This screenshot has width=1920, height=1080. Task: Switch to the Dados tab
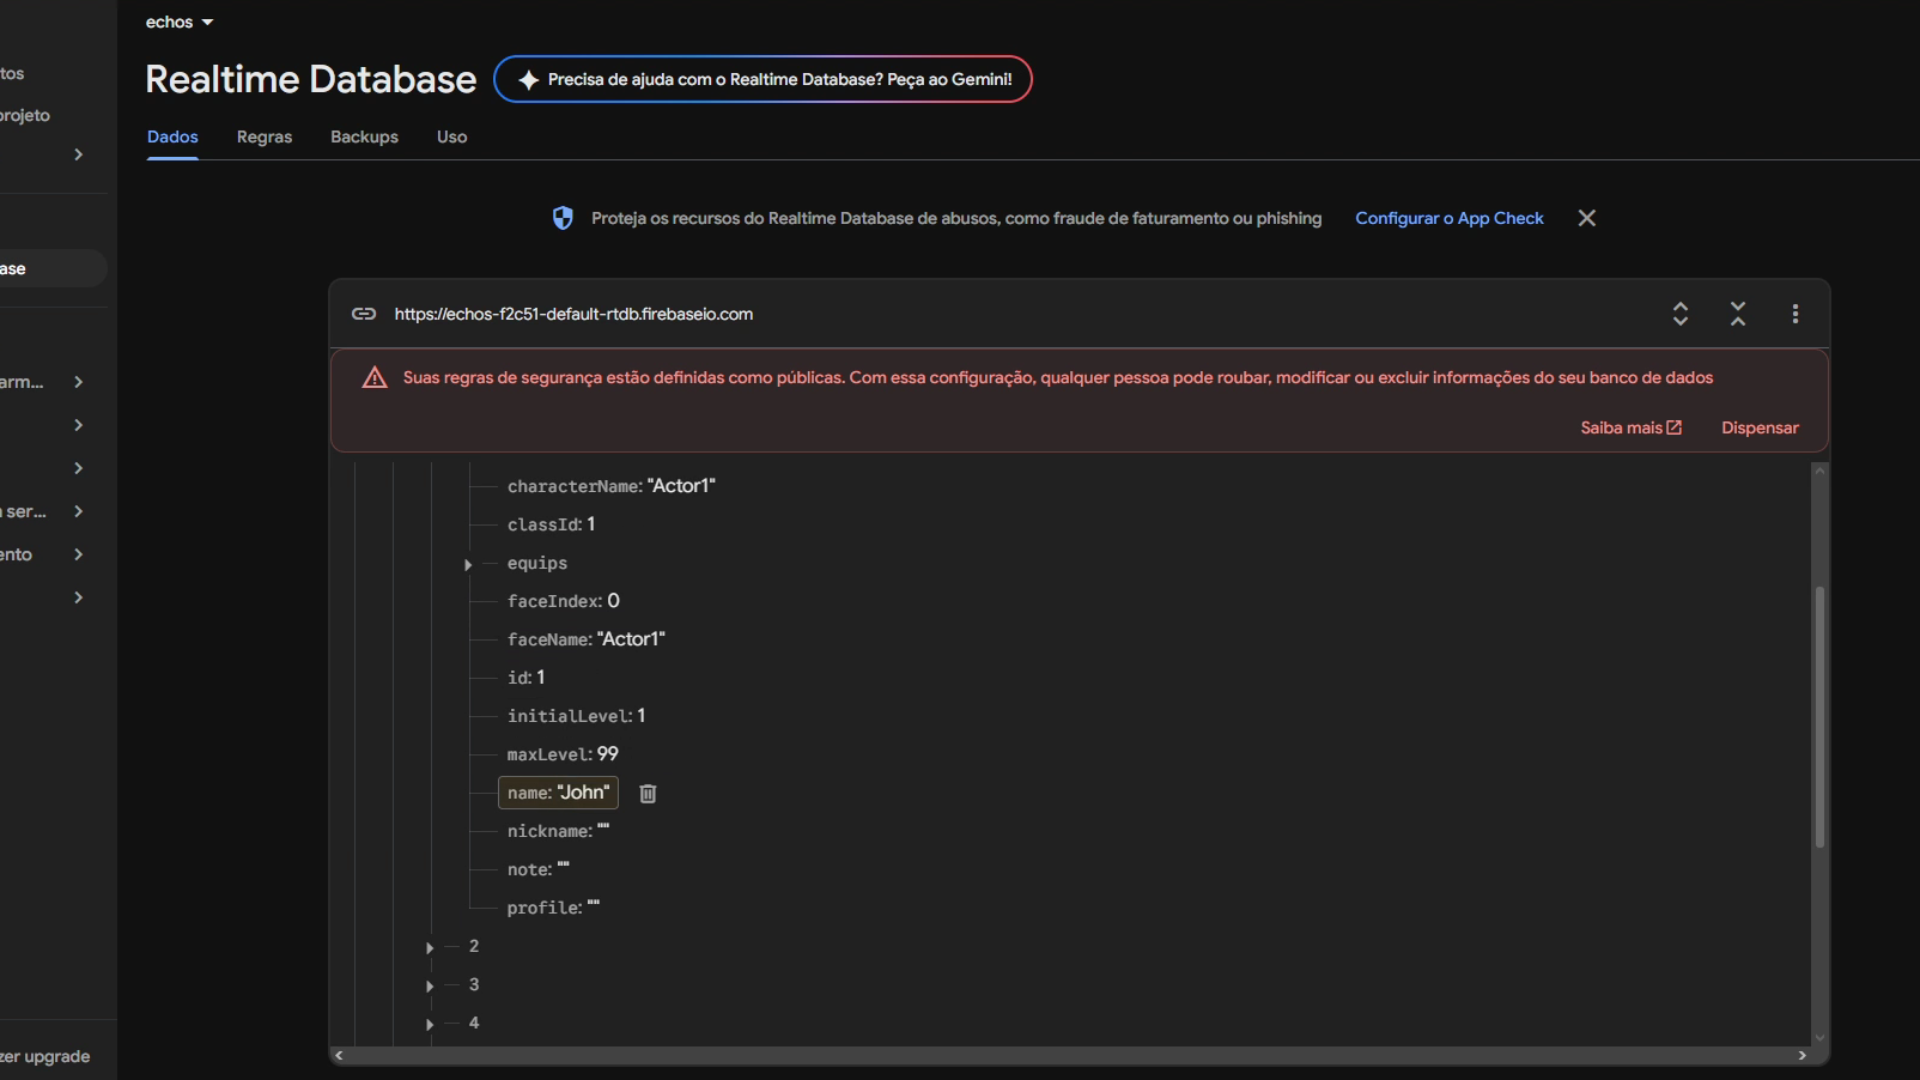[x=172, y=137]
